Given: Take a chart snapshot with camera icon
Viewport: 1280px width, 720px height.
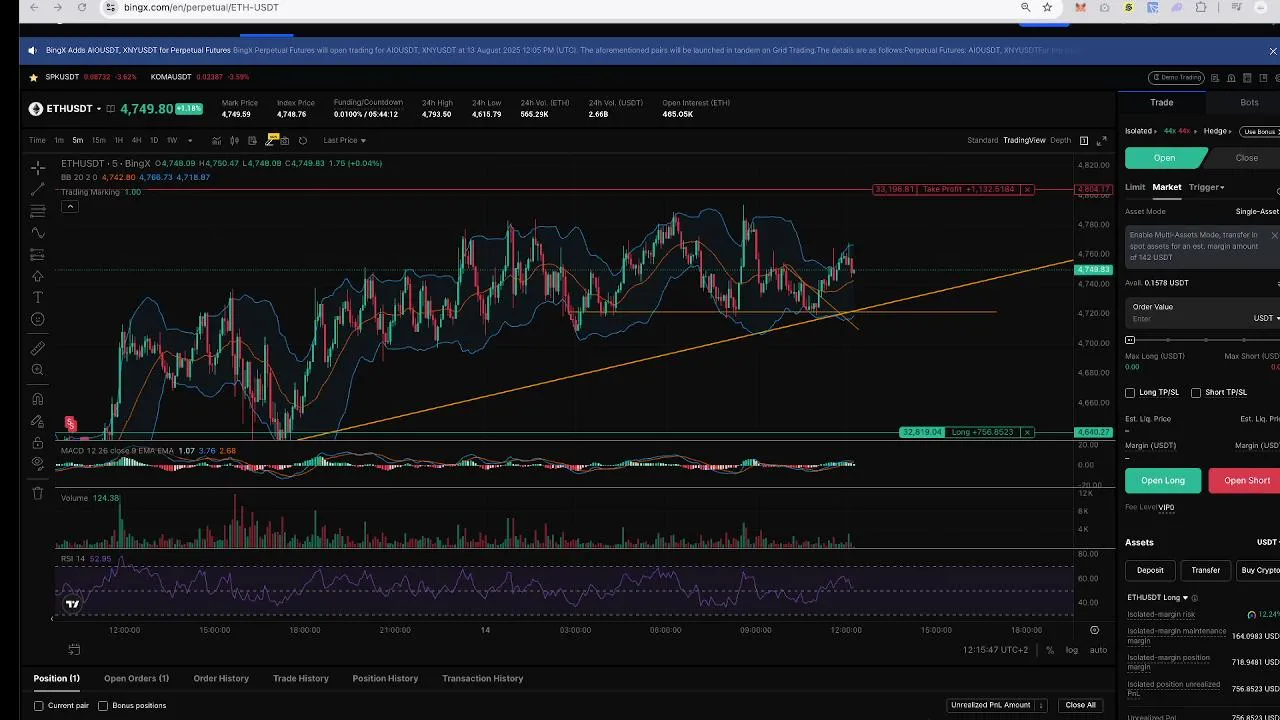Looking at the screenshot, I should pyautogui.click(x=285, y=140).
